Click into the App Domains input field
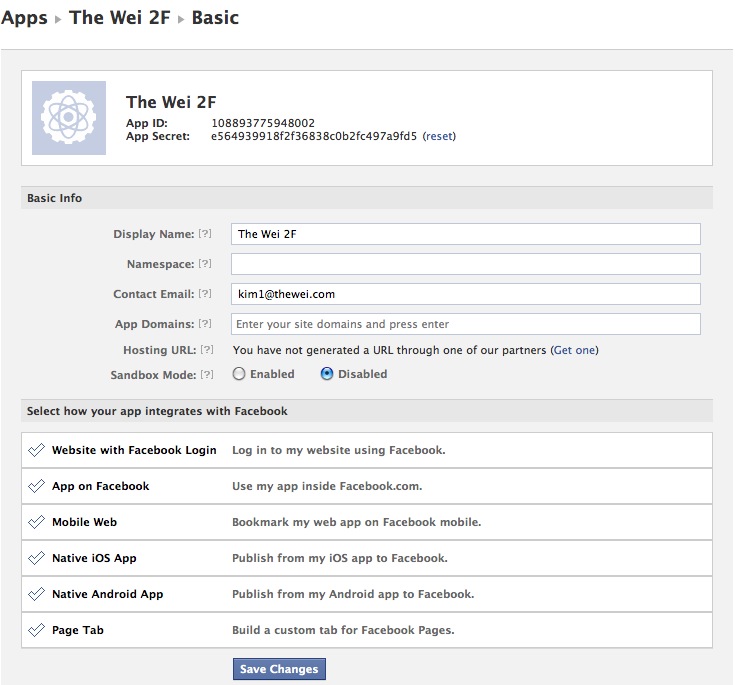Screen dimensions: 735x685 465,324
